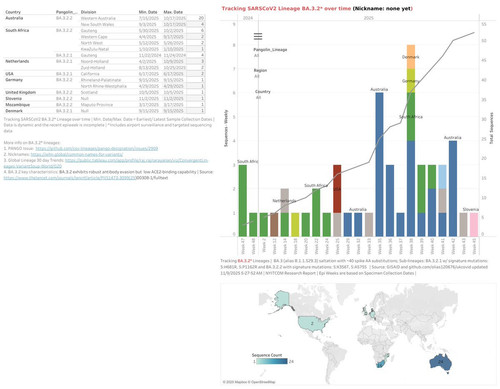The width and height of the screenshot is (500, 389).
Task: Click the Rhineland-Palatinate division cell
Action: click(101, 80)
